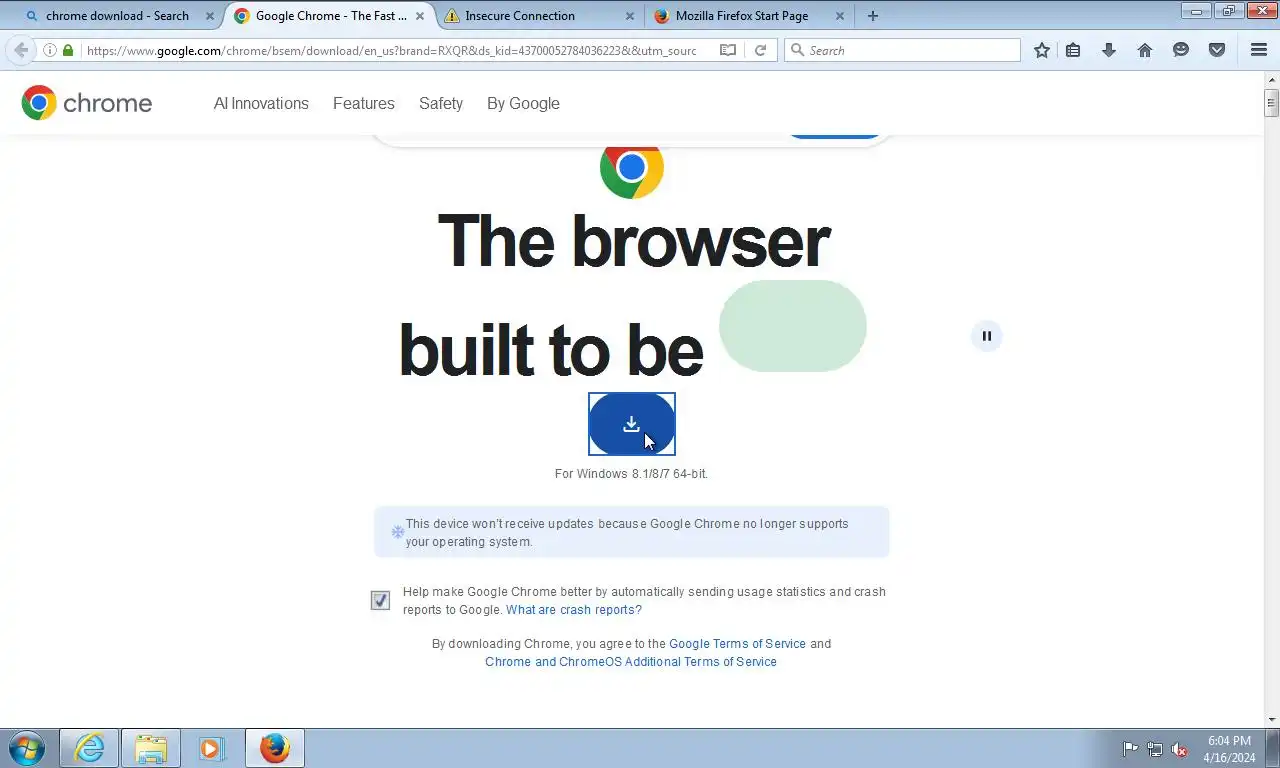
Task: Show bookmarks list icon
Action: [x=1073, y=50]
